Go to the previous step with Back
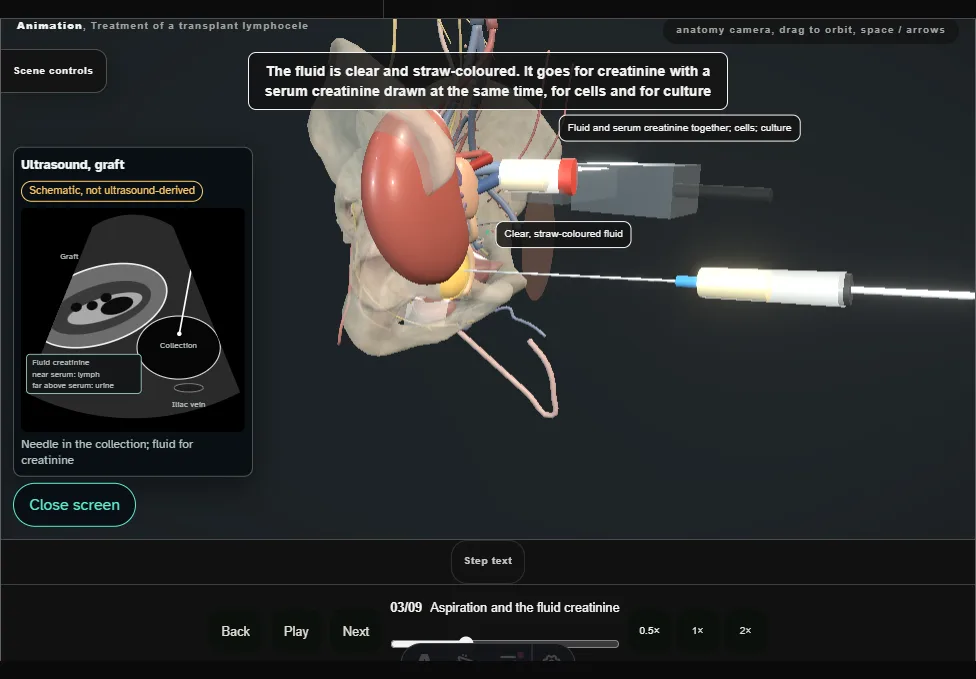 coord(235,631)
